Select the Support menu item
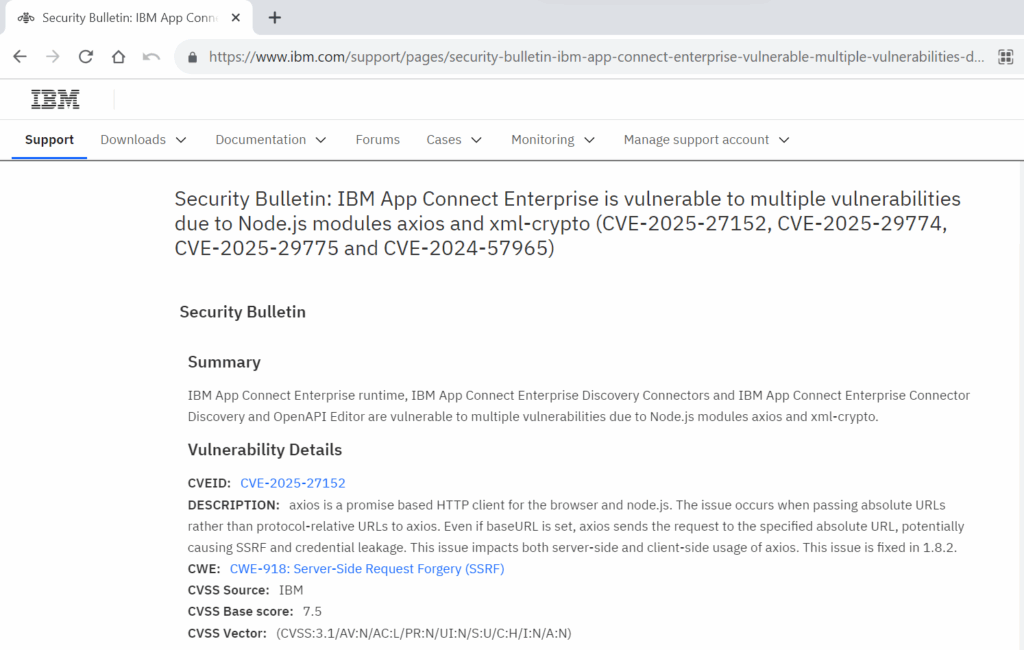Screen dimensions: 1024x650 (x=48, y=140)
